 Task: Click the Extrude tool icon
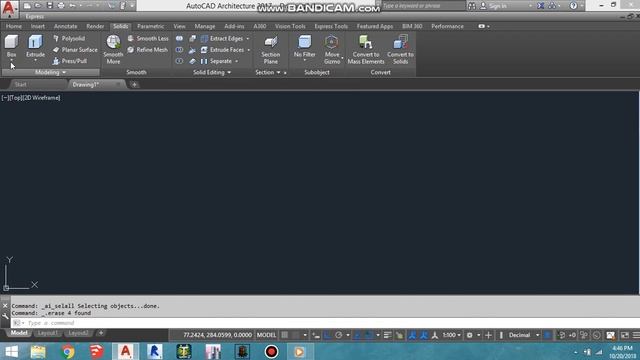[x=35, y=42]
